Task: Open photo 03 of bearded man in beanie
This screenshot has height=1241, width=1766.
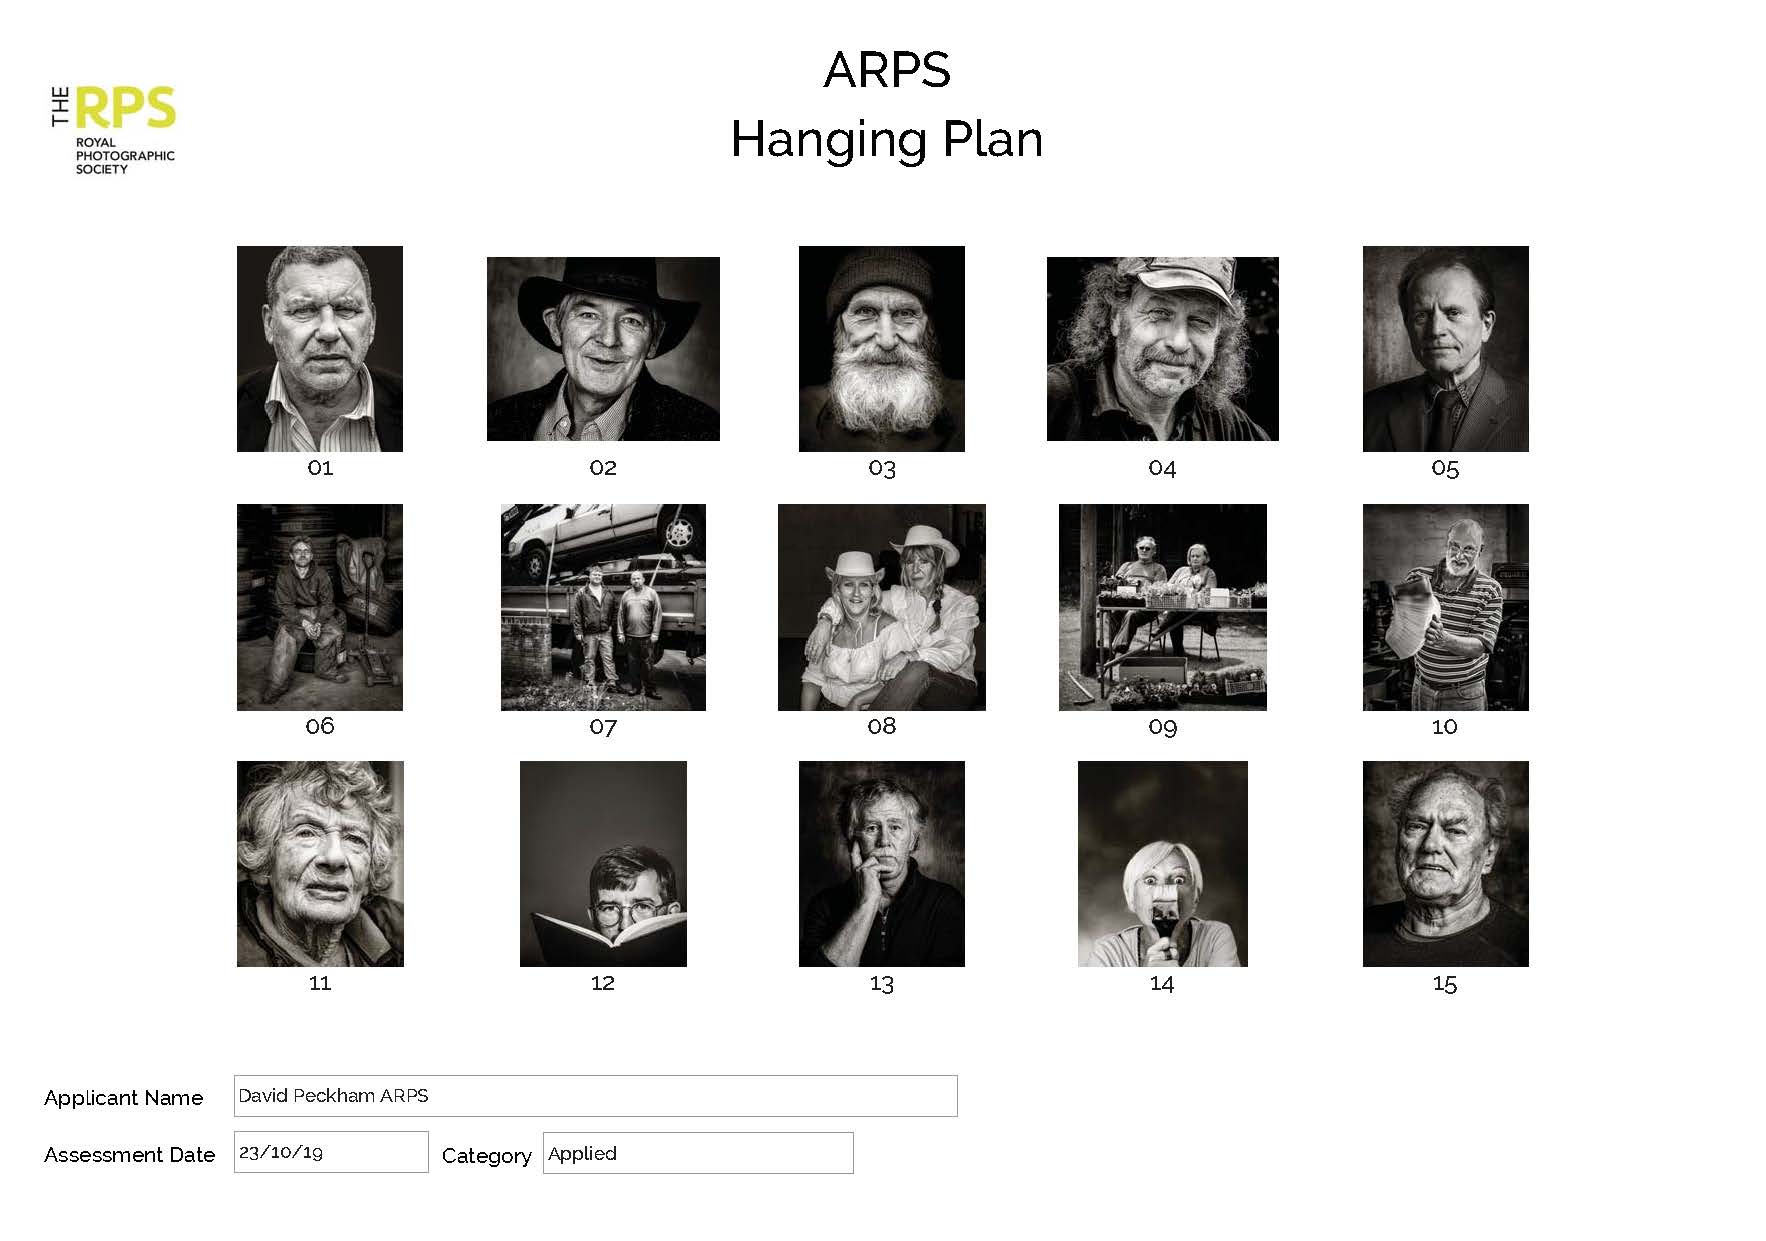Action: (x=881, y=348)
